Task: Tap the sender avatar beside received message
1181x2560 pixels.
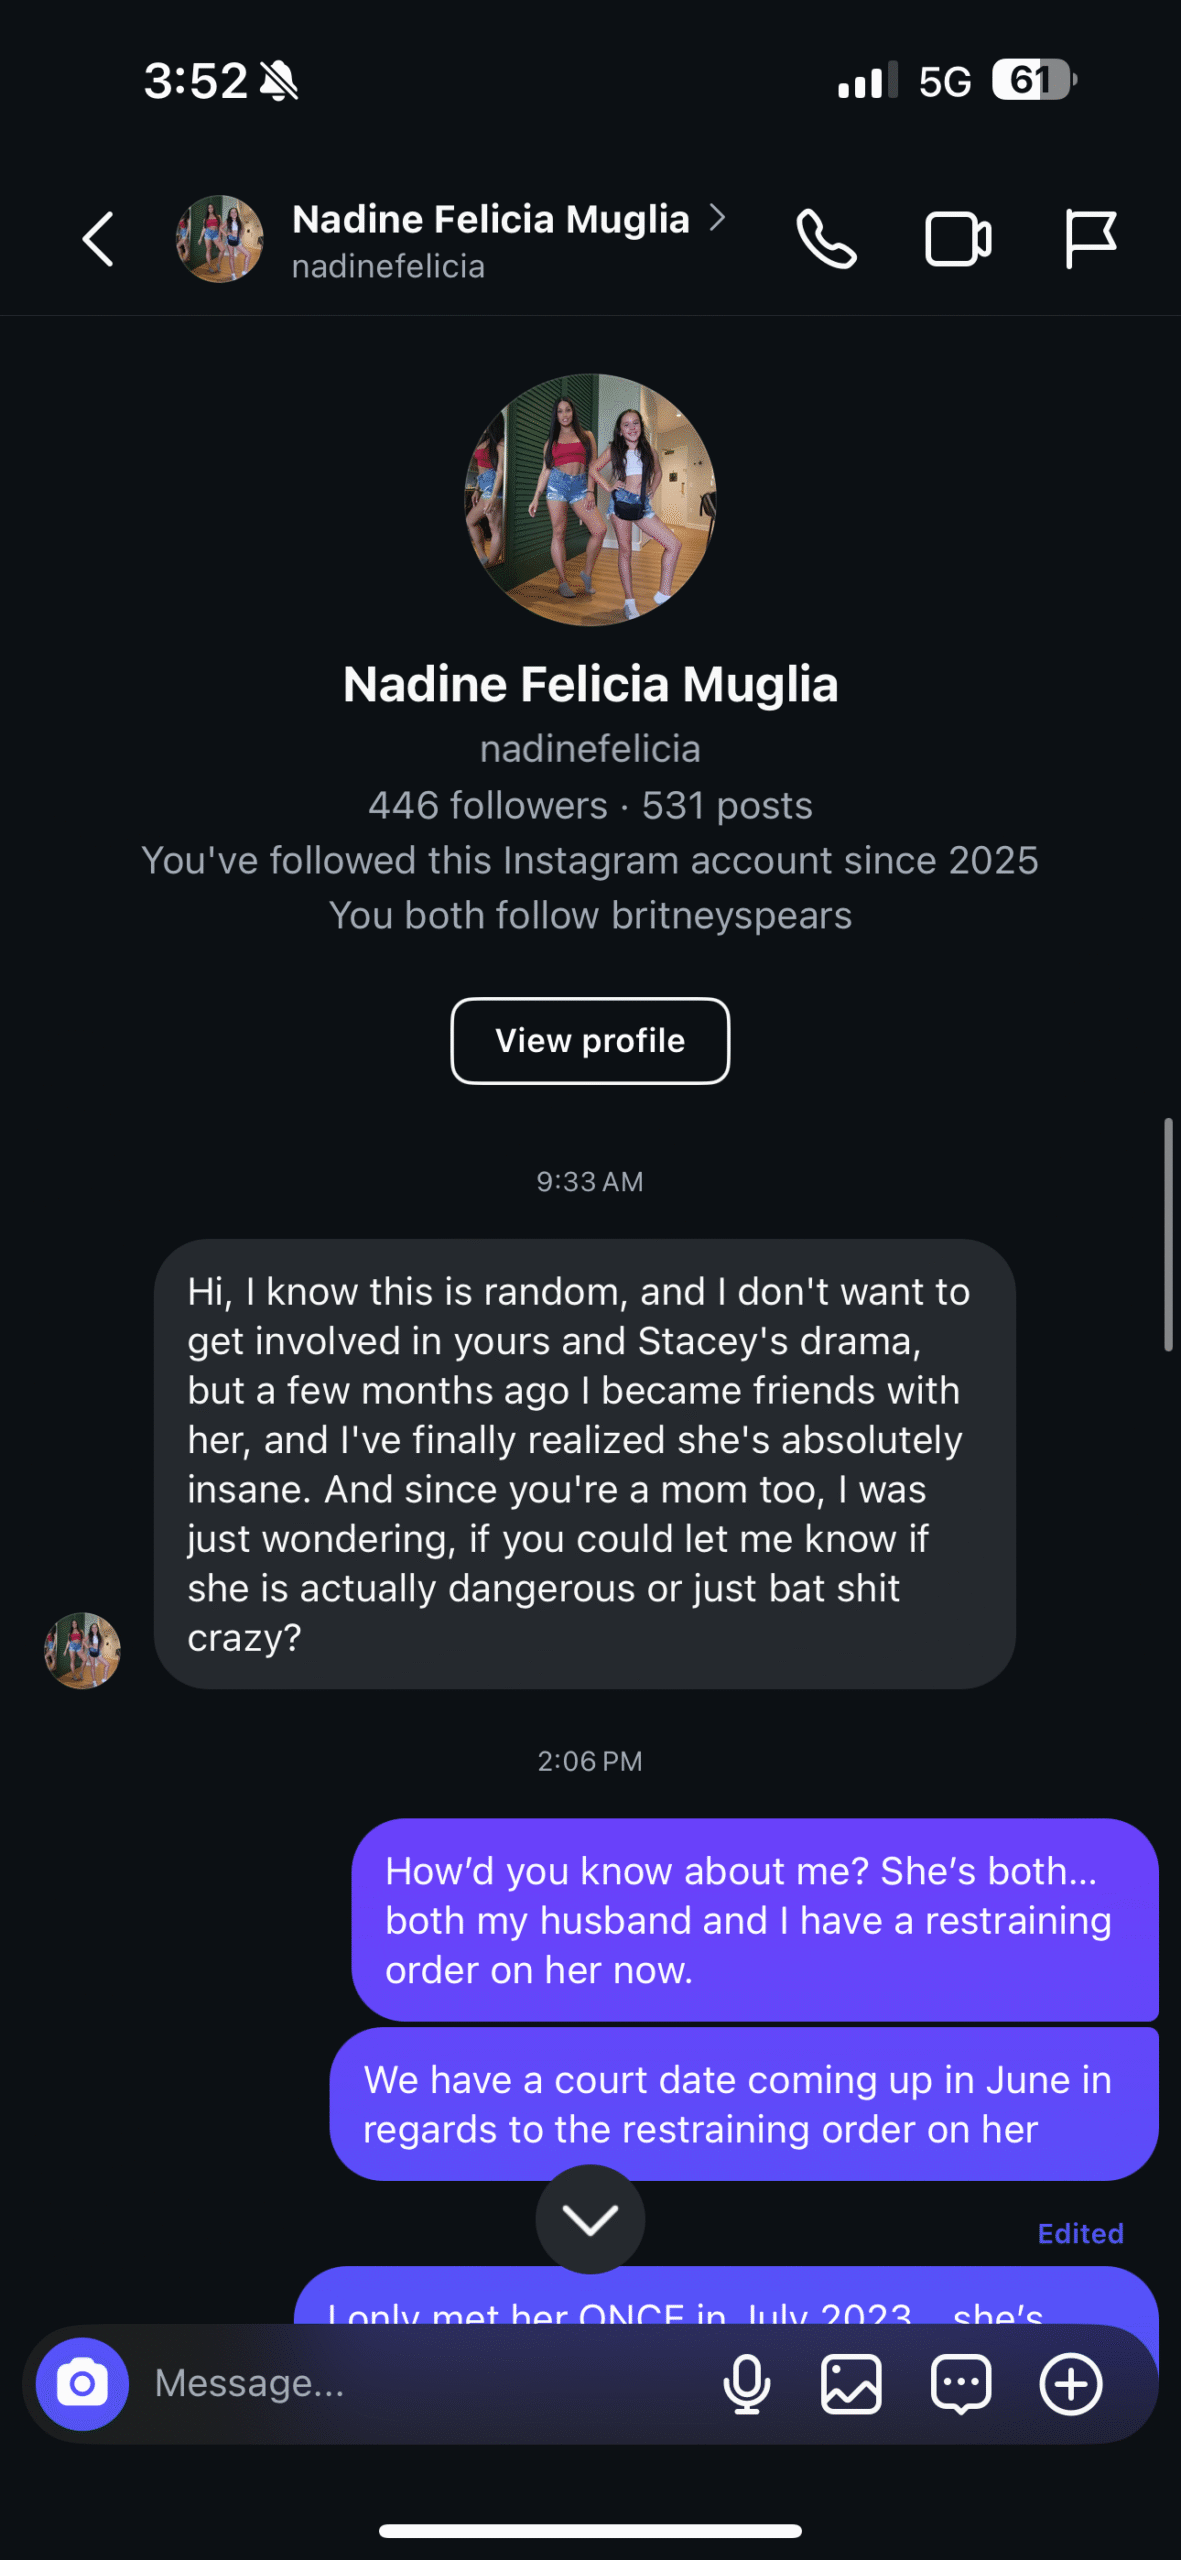Action: [82, 1650]
